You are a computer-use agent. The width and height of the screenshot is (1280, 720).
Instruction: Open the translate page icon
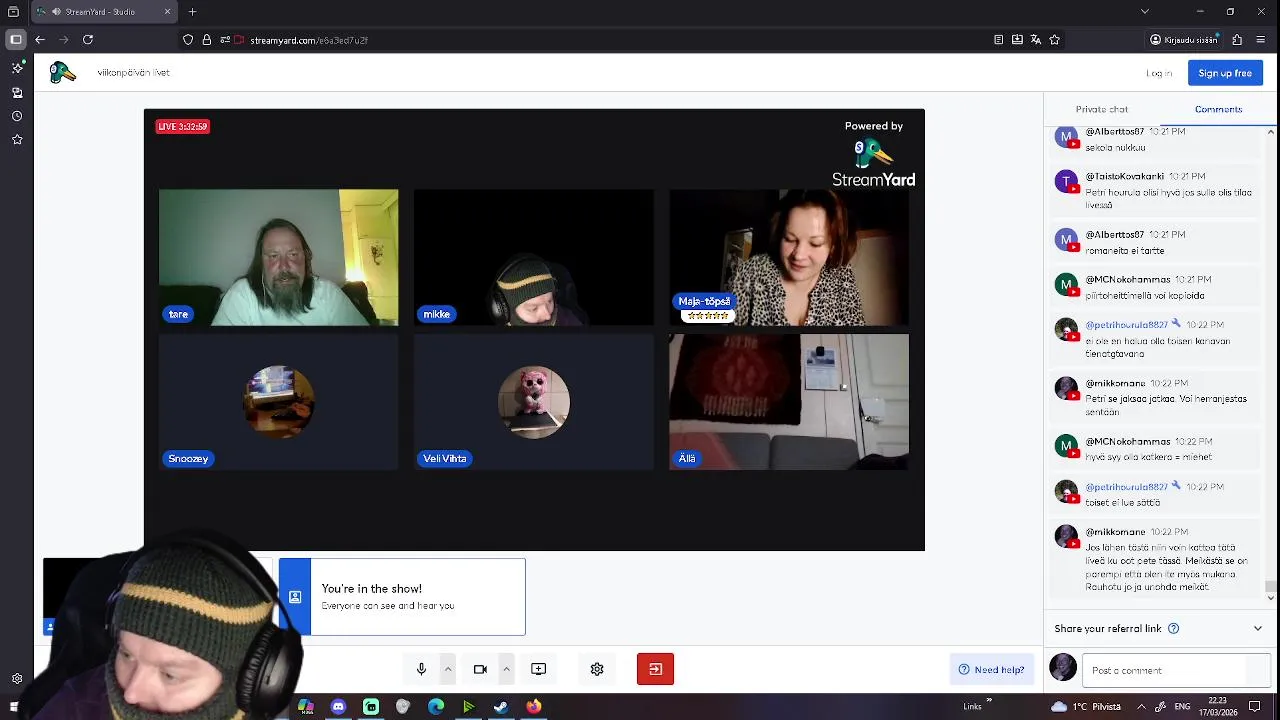point(1036,40)
